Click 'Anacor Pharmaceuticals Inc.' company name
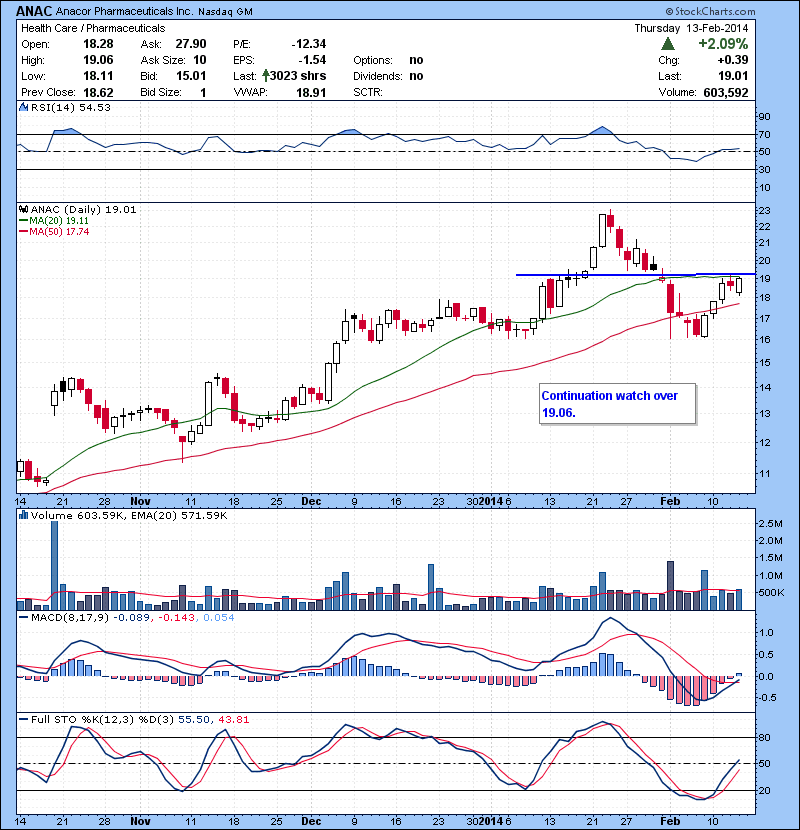The image size is (800, 830). [125, 11]
